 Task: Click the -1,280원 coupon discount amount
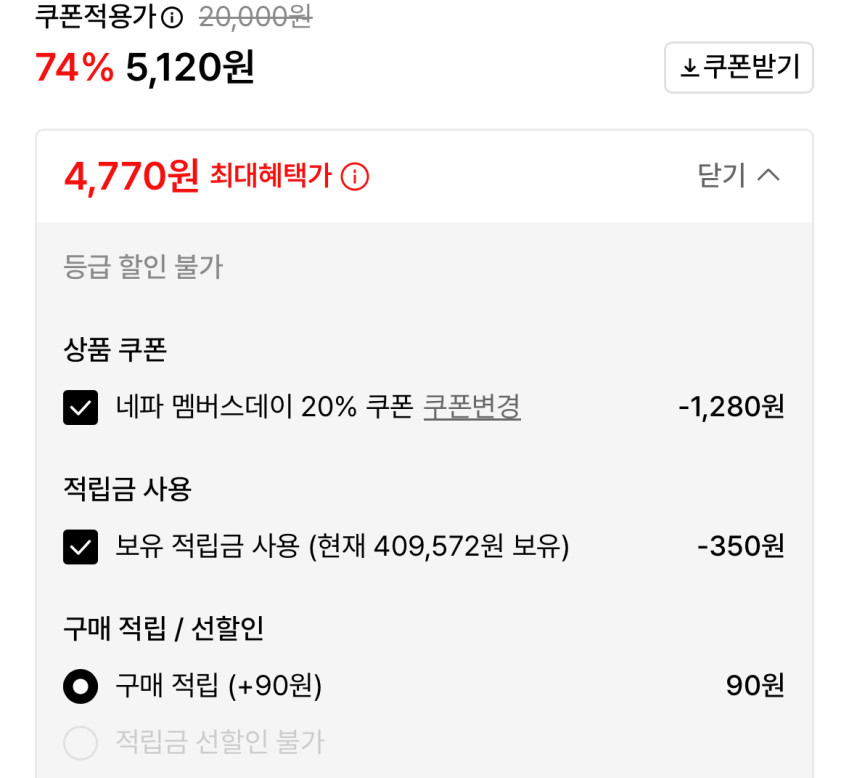point(731,407)
